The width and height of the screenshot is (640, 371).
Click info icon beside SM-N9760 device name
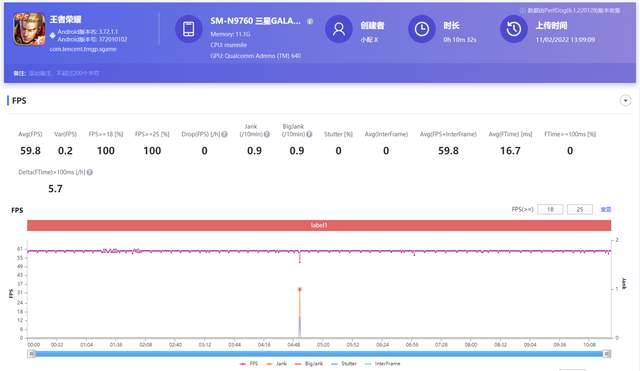coord(310,21)
